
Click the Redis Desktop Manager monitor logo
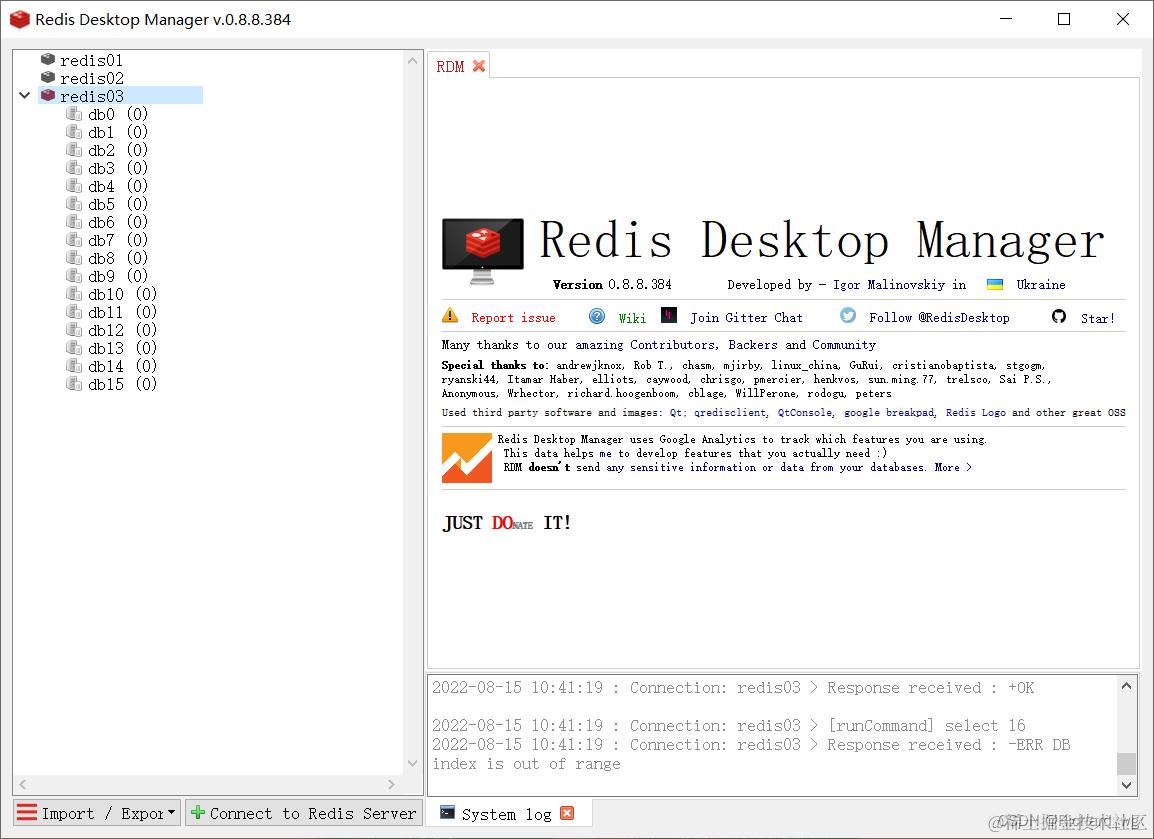(483, 251)
